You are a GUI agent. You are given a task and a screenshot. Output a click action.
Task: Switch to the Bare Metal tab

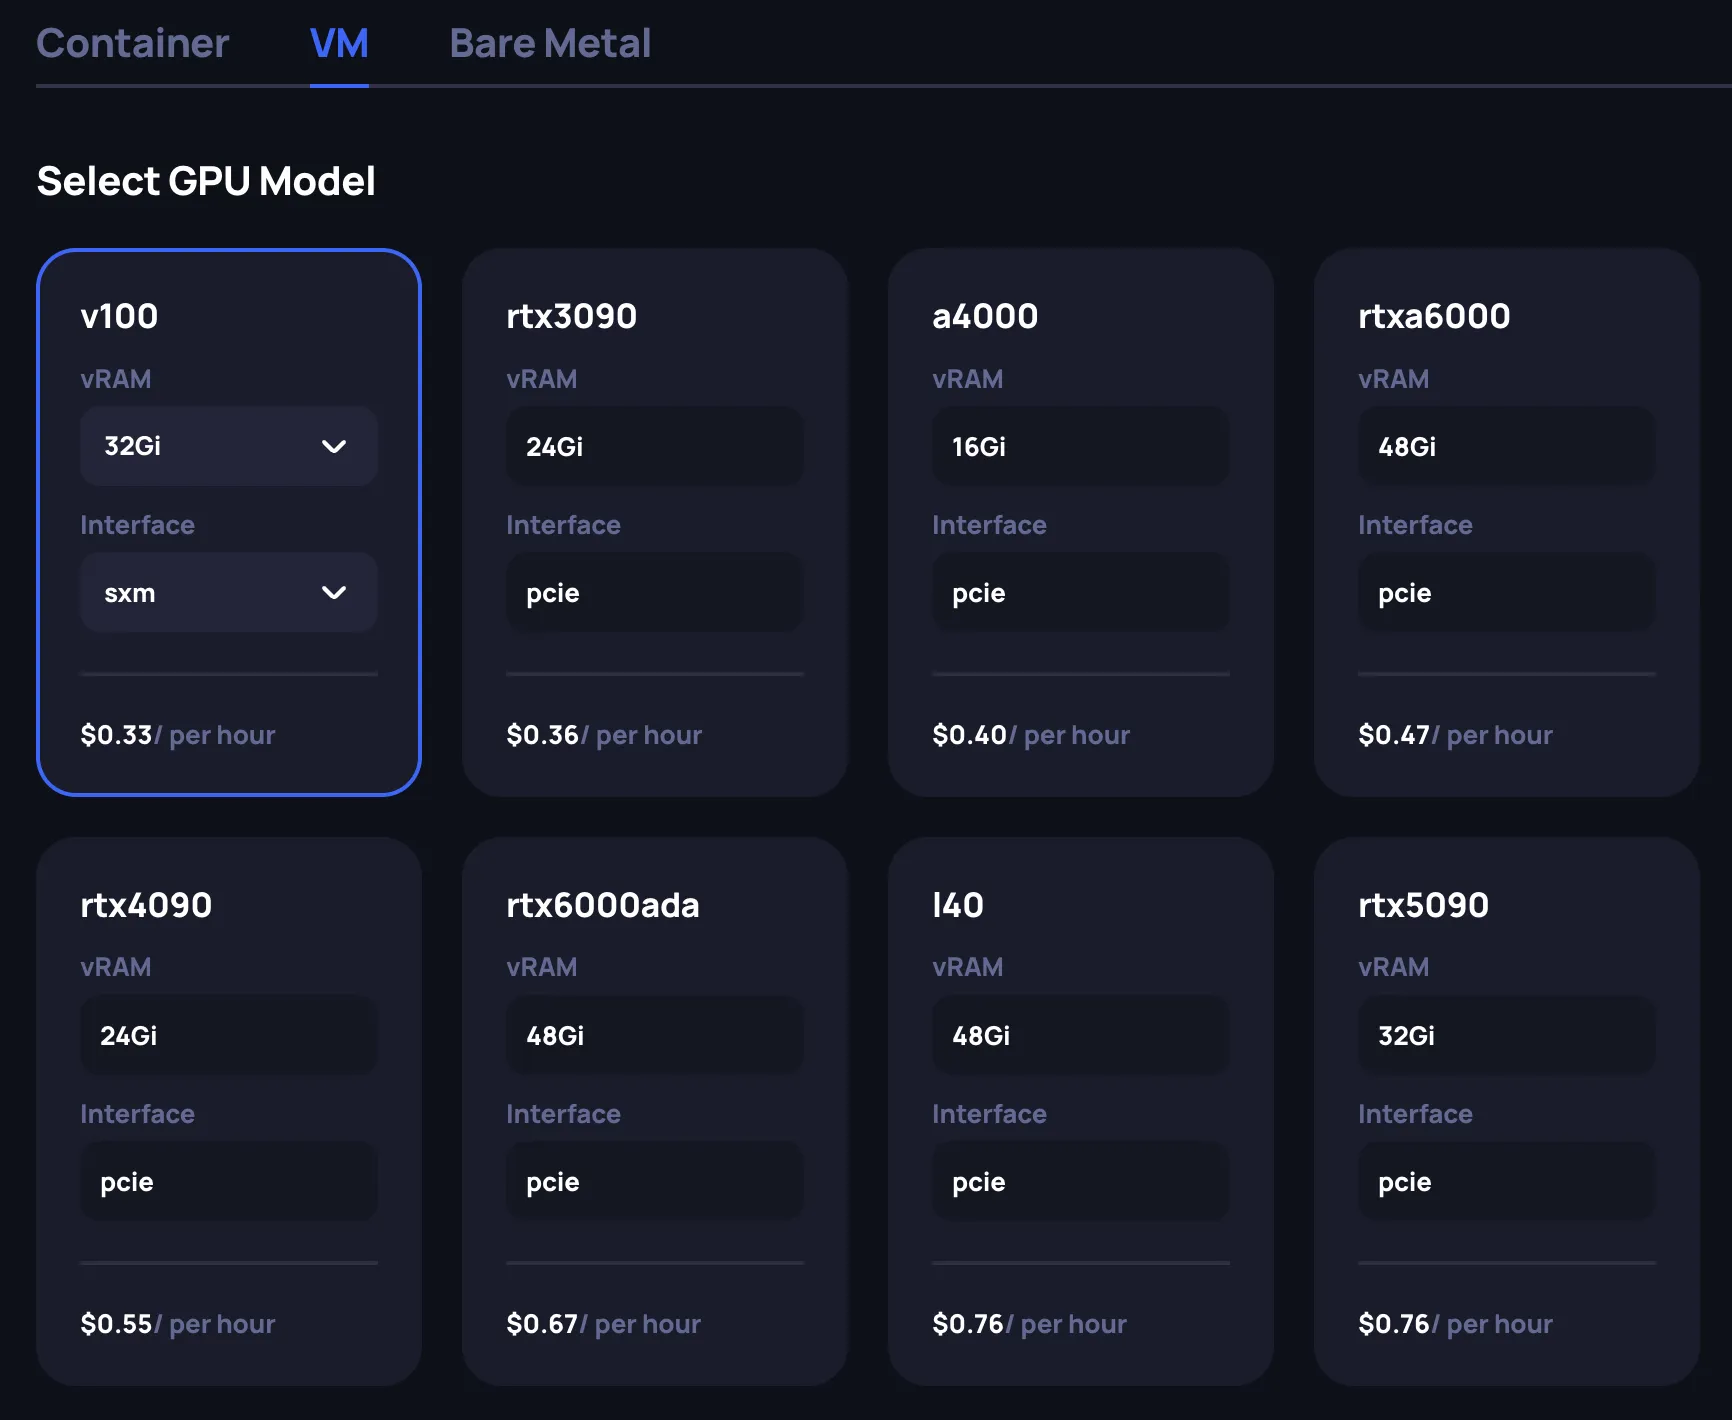(x=549, y=44)
